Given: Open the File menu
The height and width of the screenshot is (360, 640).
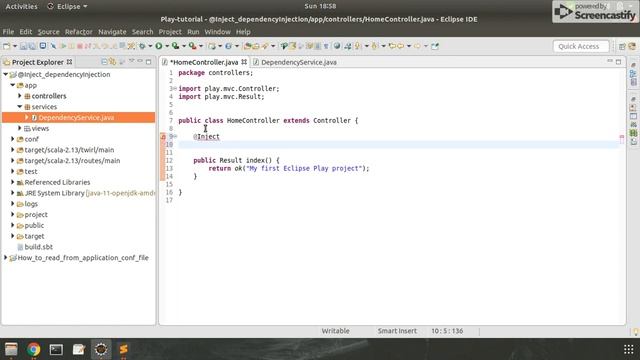Looking at the screenshot, I should point(8,32).
